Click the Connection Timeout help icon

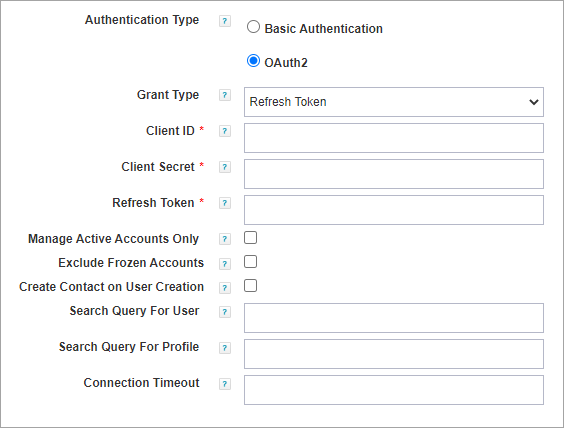click(x=225, y=384)
